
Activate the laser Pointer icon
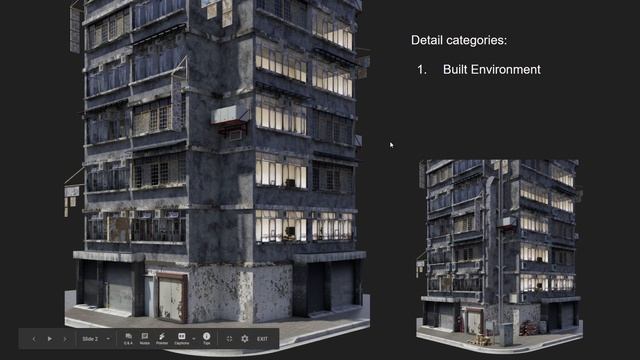[162, 338]
